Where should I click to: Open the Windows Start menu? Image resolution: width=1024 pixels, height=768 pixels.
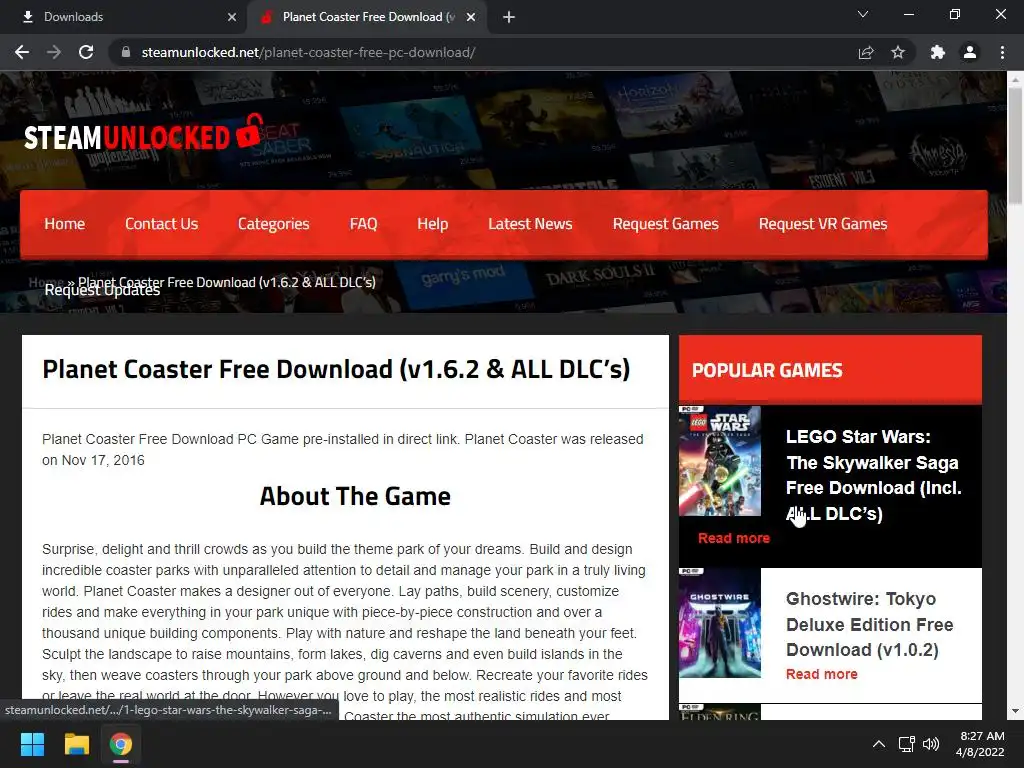(32, 744)
